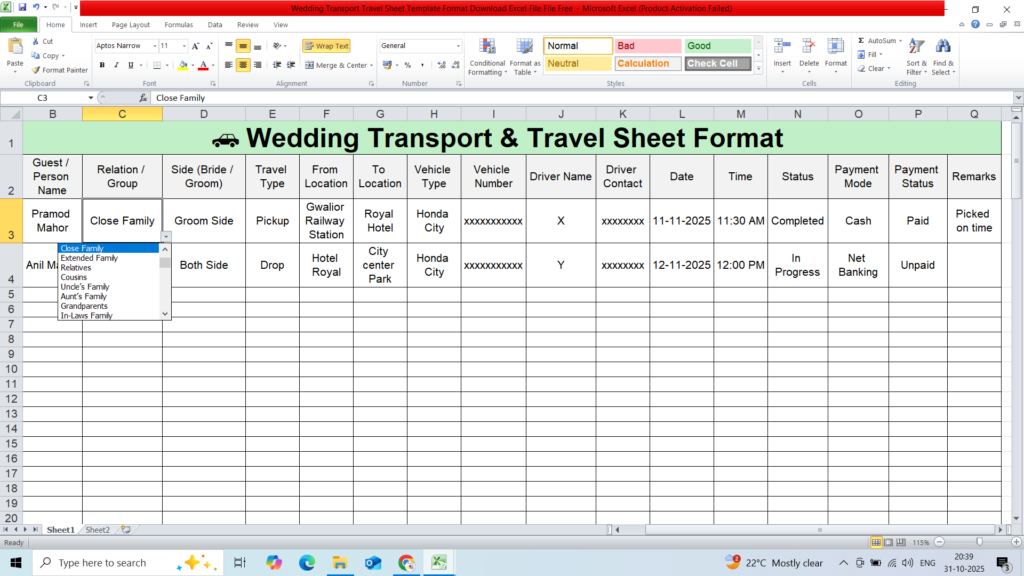Expand the number format General dropdown
The image size is (1024, 576).
tap(458, 46)
